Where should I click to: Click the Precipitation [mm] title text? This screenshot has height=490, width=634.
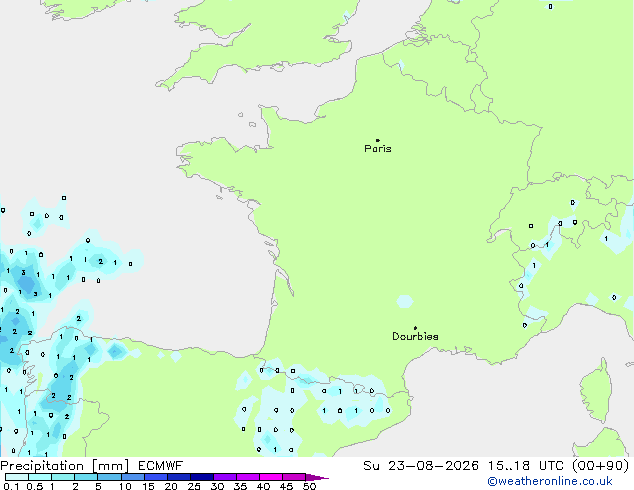[65, 466]
